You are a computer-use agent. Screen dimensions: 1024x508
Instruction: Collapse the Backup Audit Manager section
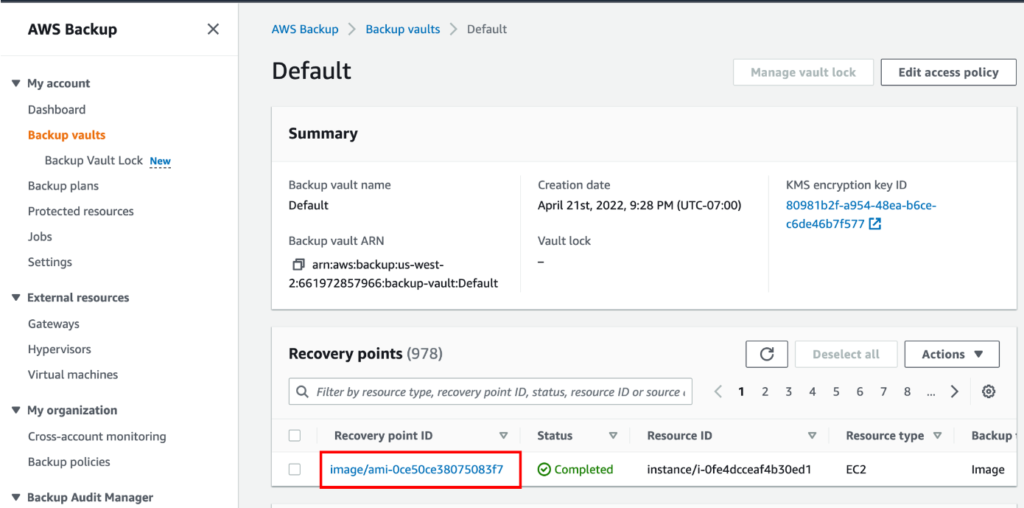coord(16,498)
